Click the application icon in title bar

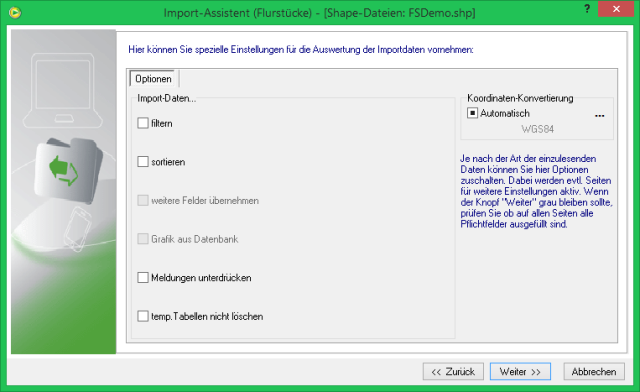15,13
